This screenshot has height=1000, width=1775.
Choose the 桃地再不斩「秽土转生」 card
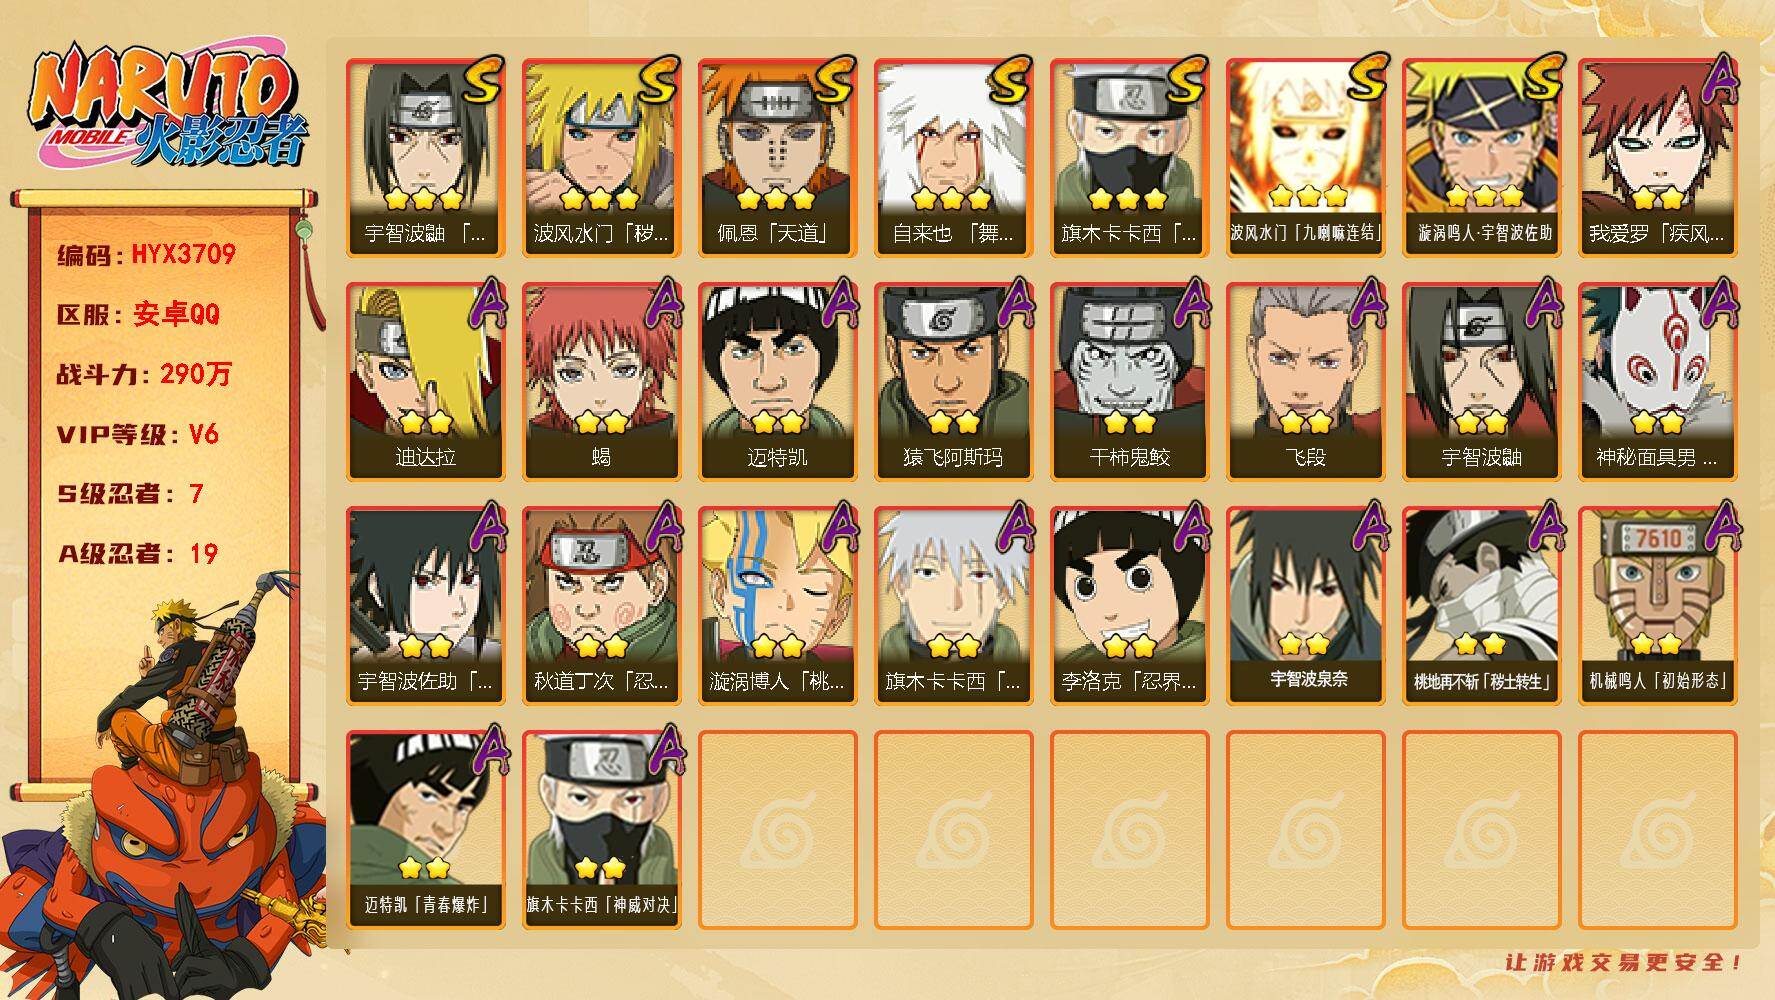[1481, 605]
